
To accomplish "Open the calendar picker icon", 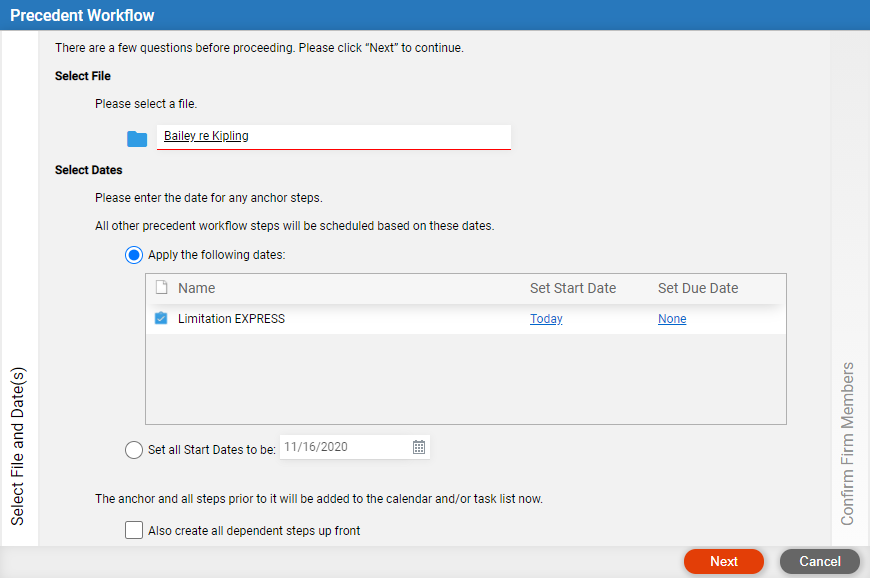I will pos(419,447).
